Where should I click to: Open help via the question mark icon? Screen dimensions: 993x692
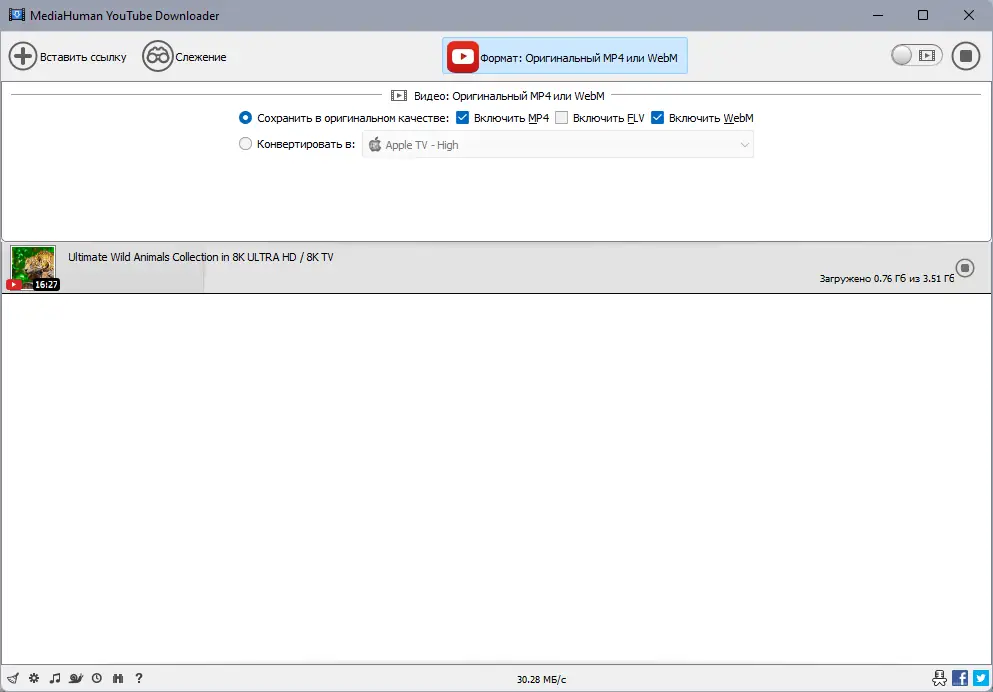click(x=139, y=678)
